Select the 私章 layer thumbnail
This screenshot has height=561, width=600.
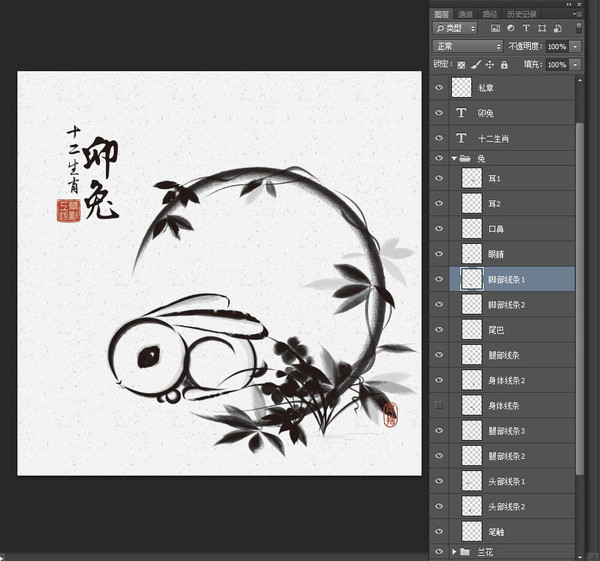461,88
